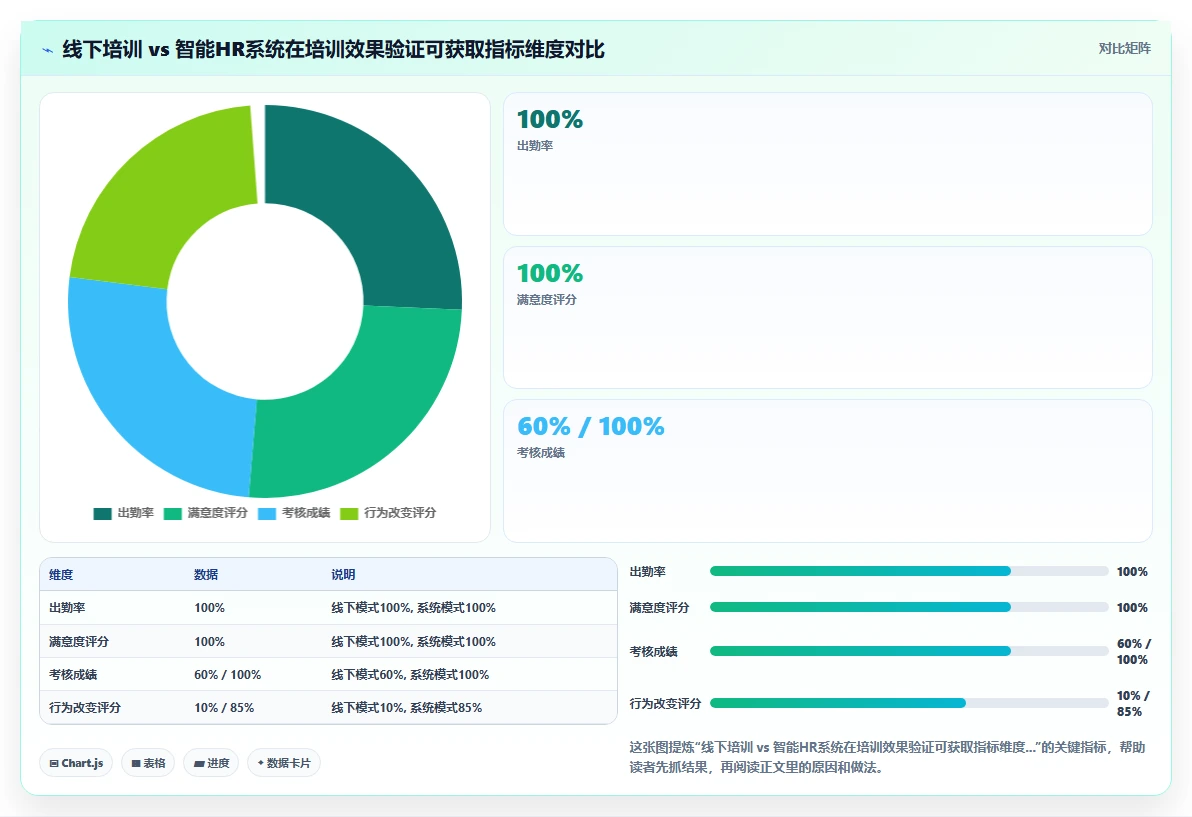Click the 满意度评分 progress bar
Viewport: 1192px width, 817px height.
click(x=909, y=607)
